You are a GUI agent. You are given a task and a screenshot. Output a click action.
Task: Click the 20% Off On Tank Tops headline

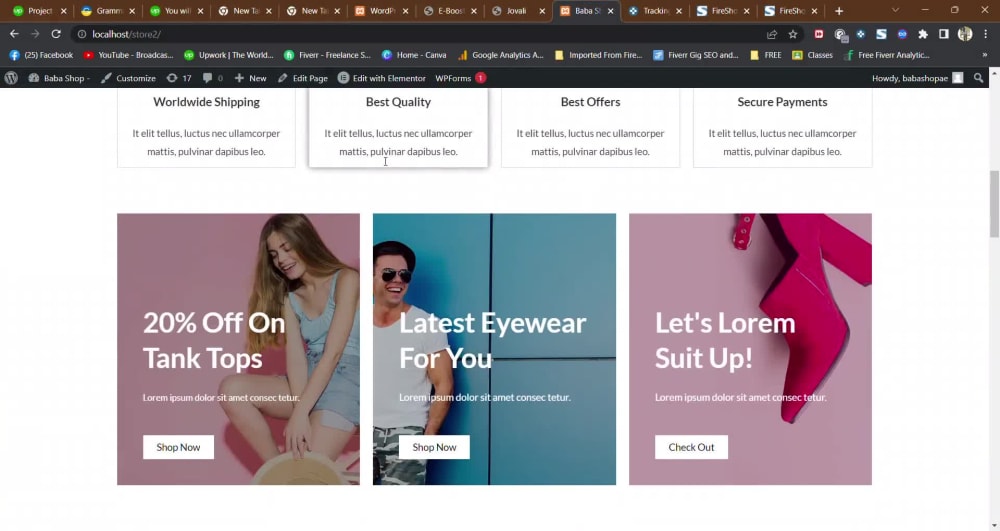coord(214,340)
